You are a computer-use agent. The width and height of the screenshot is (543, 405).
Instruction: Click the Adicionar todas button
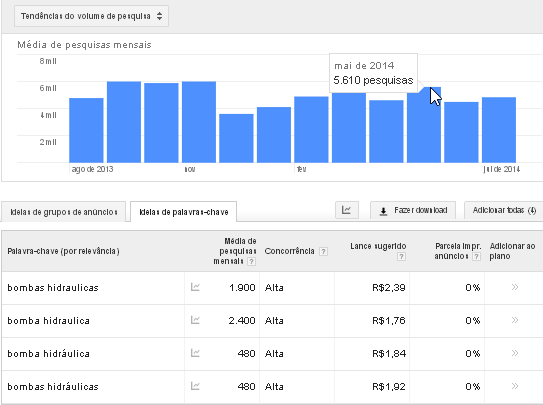[x=504, y=210]
